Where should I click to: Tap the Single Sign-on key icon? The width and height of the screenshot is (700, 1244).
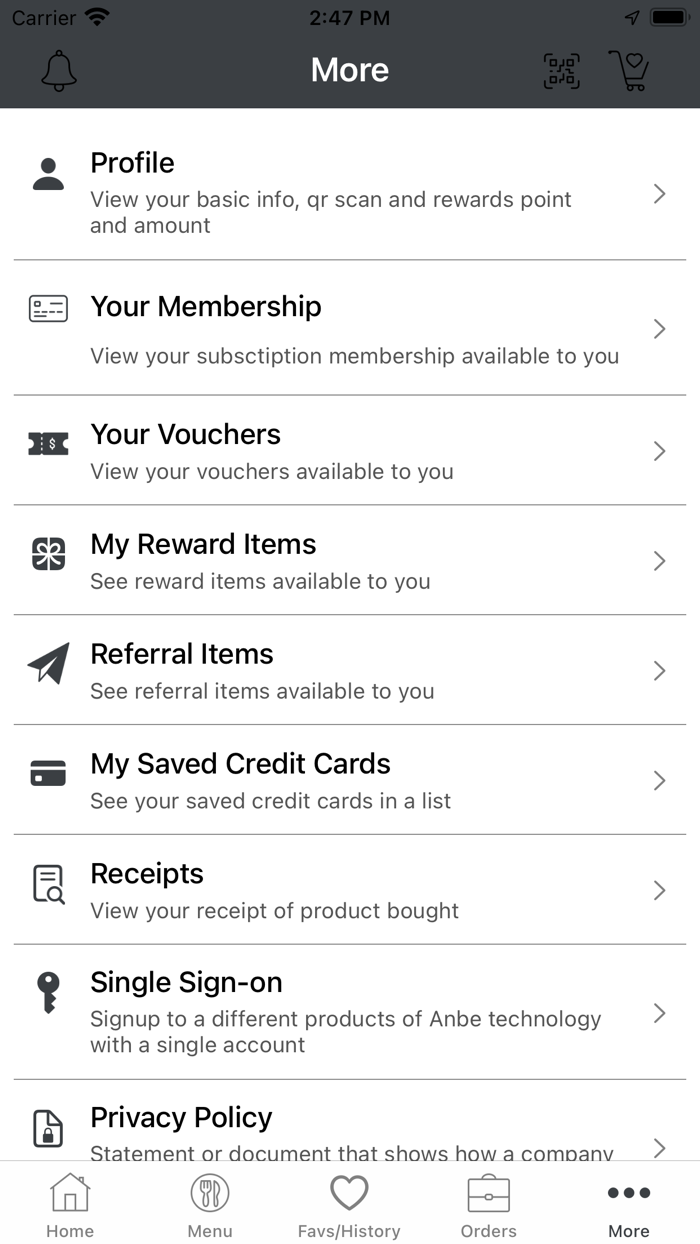click(x=48, y=993)
